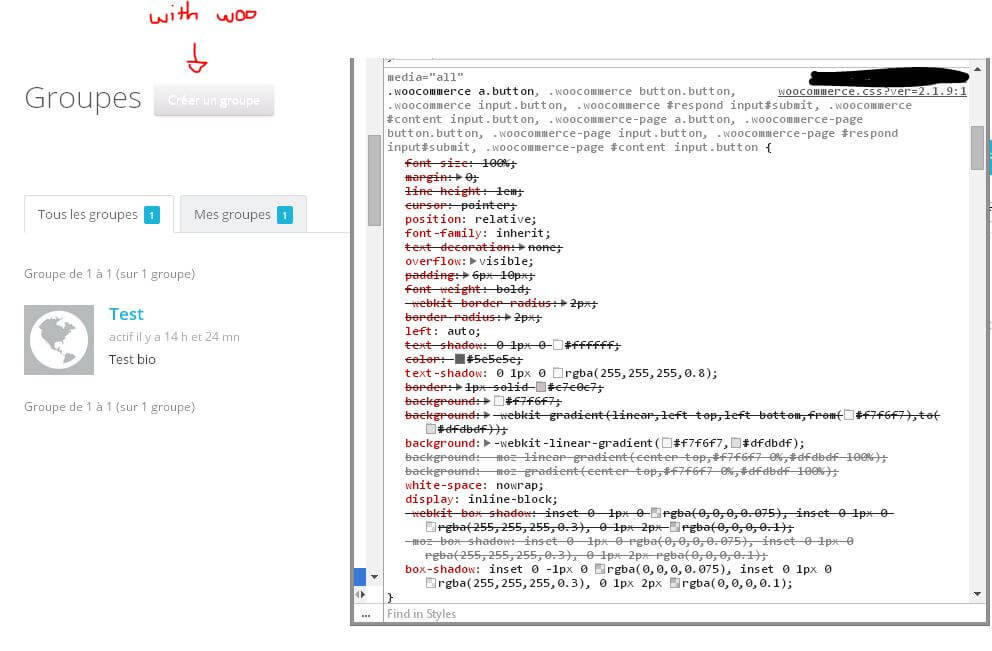Click the three-dots icon beside Find in Styles
Screen dimensions: 992x651
click(367, 614)
